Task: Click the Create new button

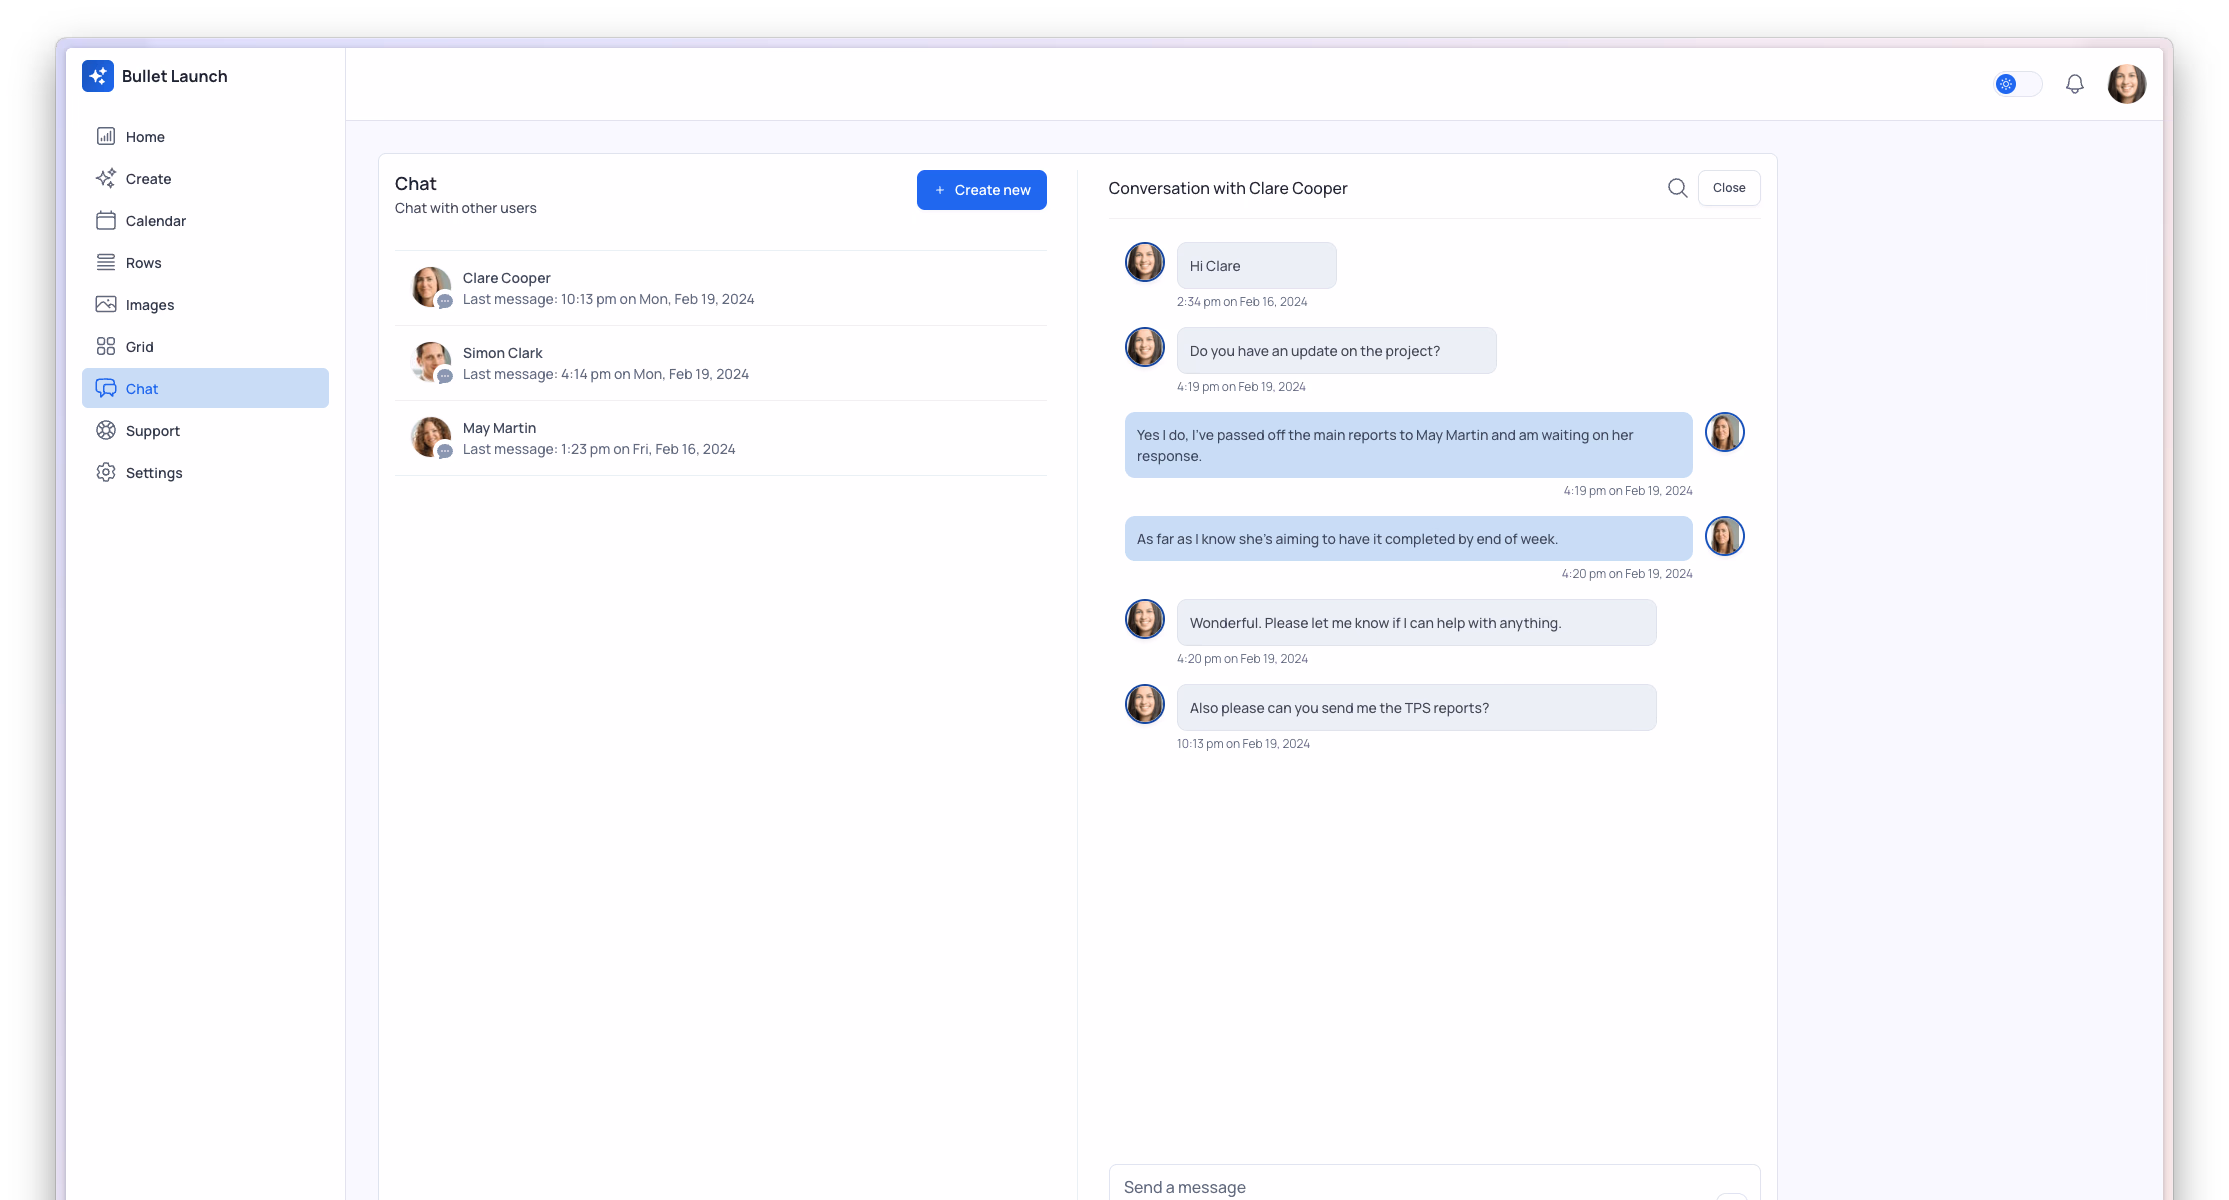Action: pyautogui.click(x=981, y=189)
